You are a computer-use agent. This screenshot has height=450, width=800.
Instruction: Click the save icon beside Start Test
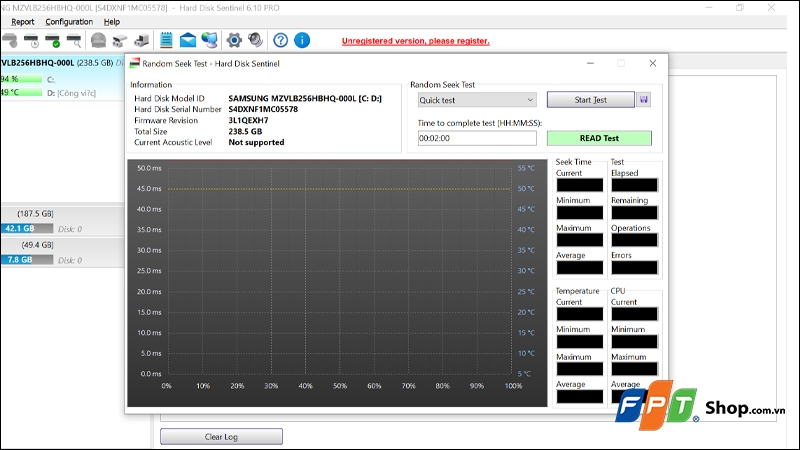(643, 99)
